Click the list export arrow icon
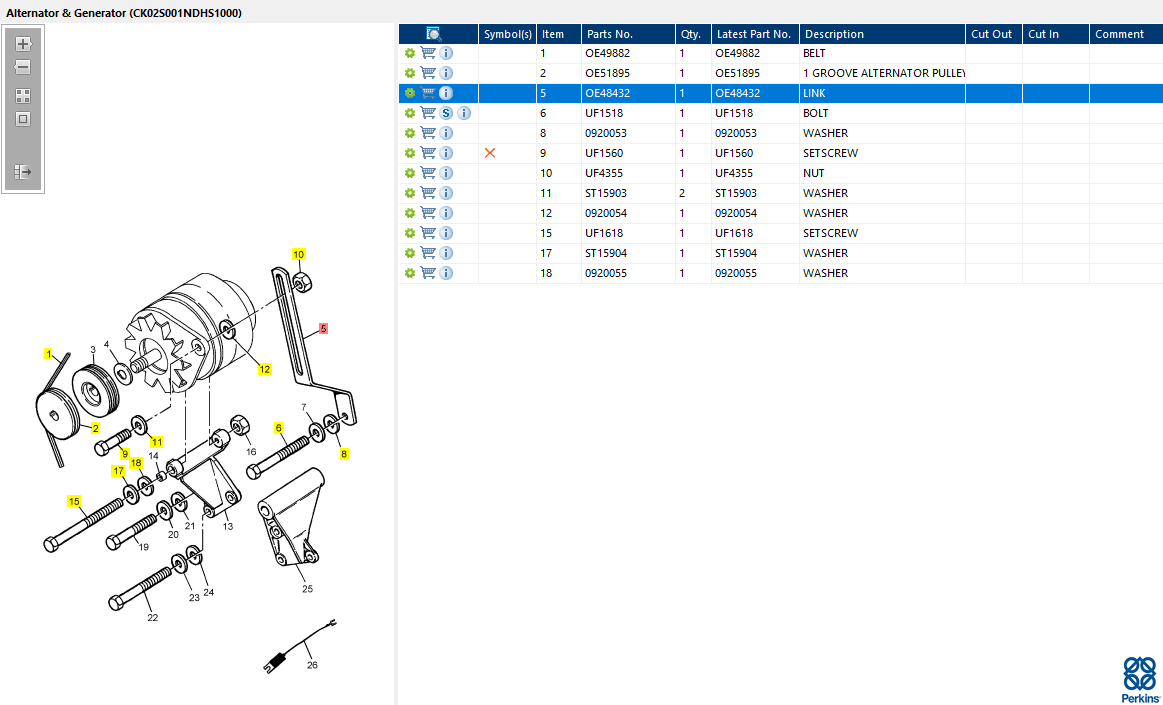Viewport: 1163px width, 705px height. coord(23,172)
